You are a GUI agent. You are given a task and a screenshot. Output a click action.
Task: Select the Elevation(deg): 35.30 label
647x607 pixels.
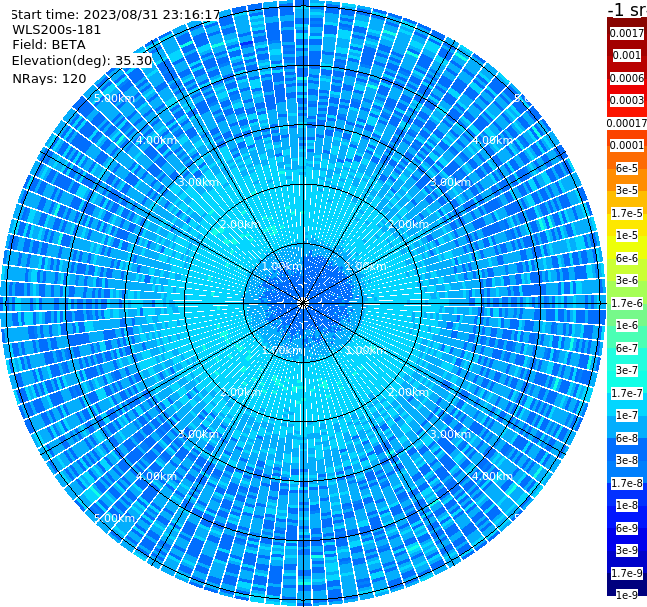pyautogui.click(x=82, y=61)
